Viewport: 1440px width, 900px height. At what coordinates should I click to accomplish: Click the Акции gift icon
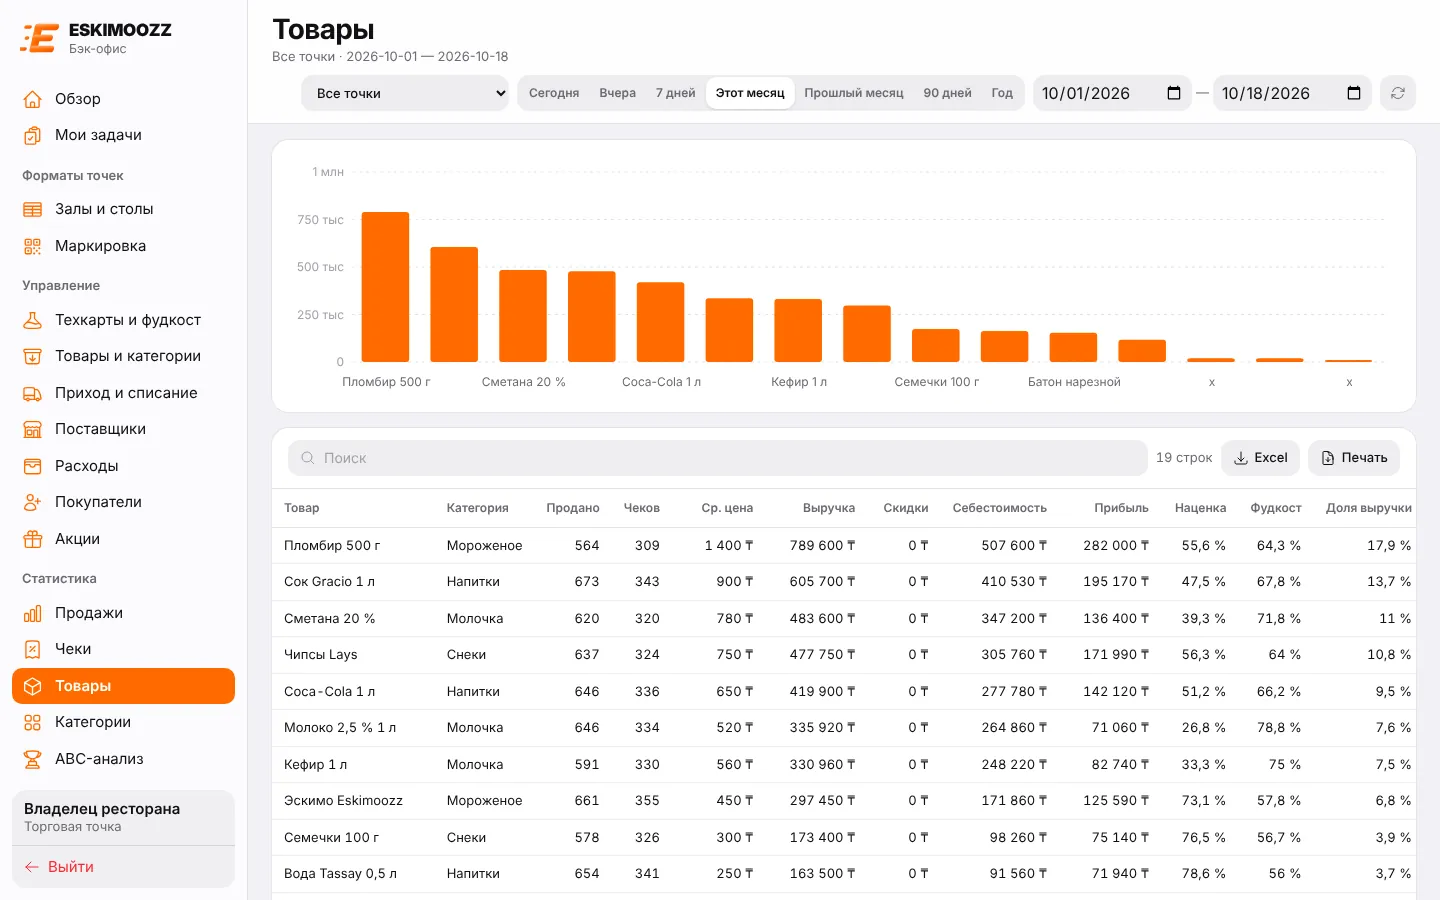click(x=33, y=539)
